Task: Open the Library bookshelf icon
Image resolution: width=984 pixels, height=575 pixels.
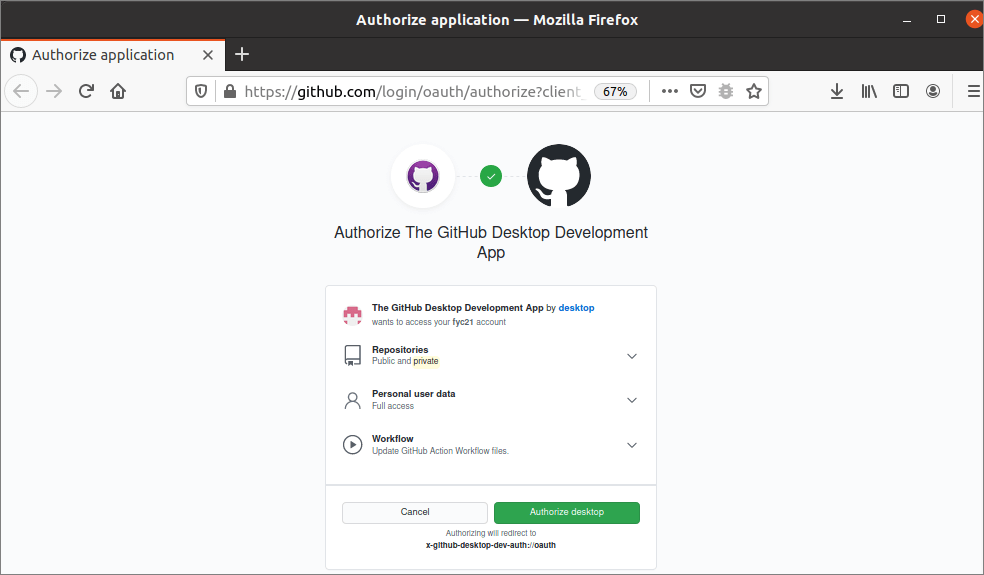Action: coord(868,91)
